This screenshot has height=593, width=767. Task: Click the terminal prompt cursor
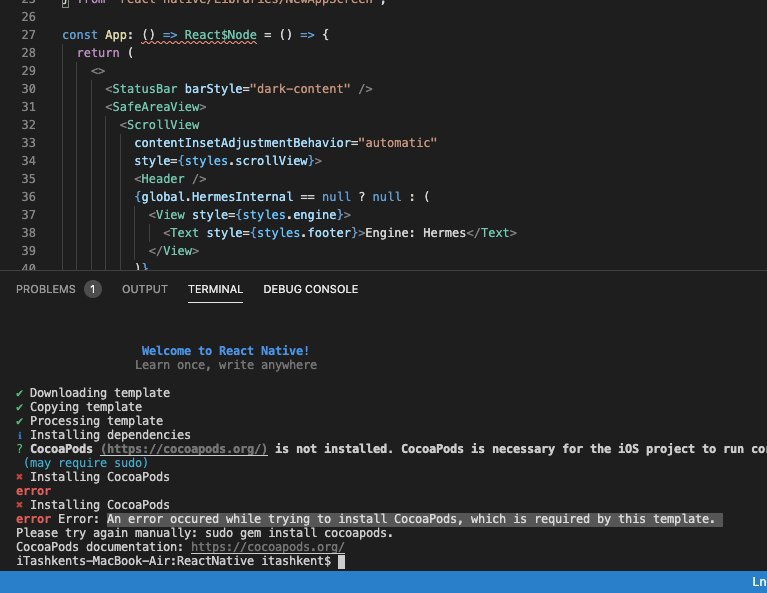[341, 561]
